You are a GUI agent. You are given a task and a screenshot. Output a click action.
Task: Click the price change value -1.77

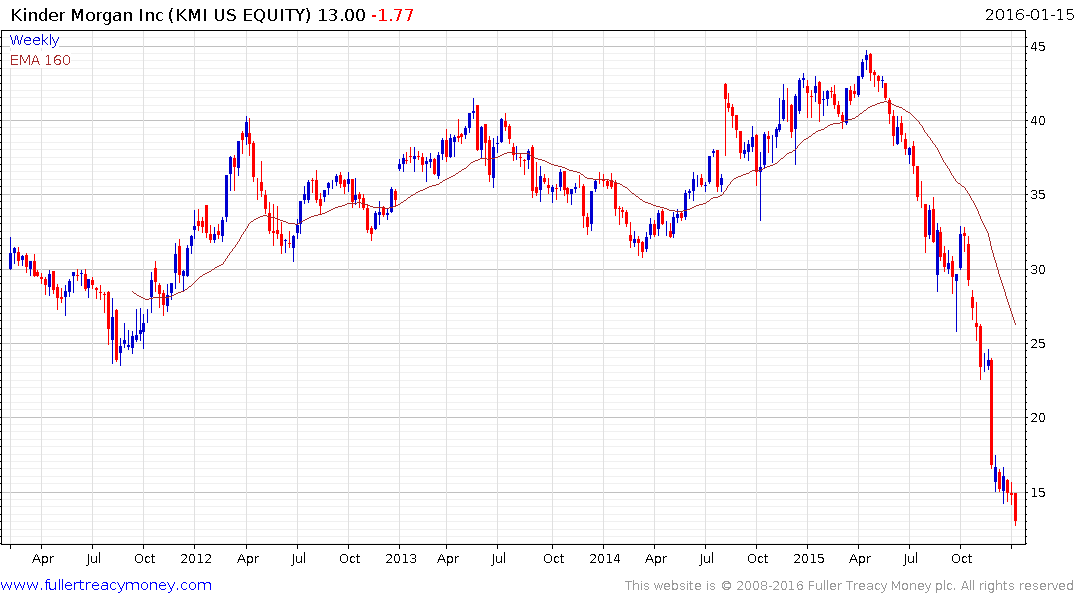pyautogui.click(x=392, y=14)
